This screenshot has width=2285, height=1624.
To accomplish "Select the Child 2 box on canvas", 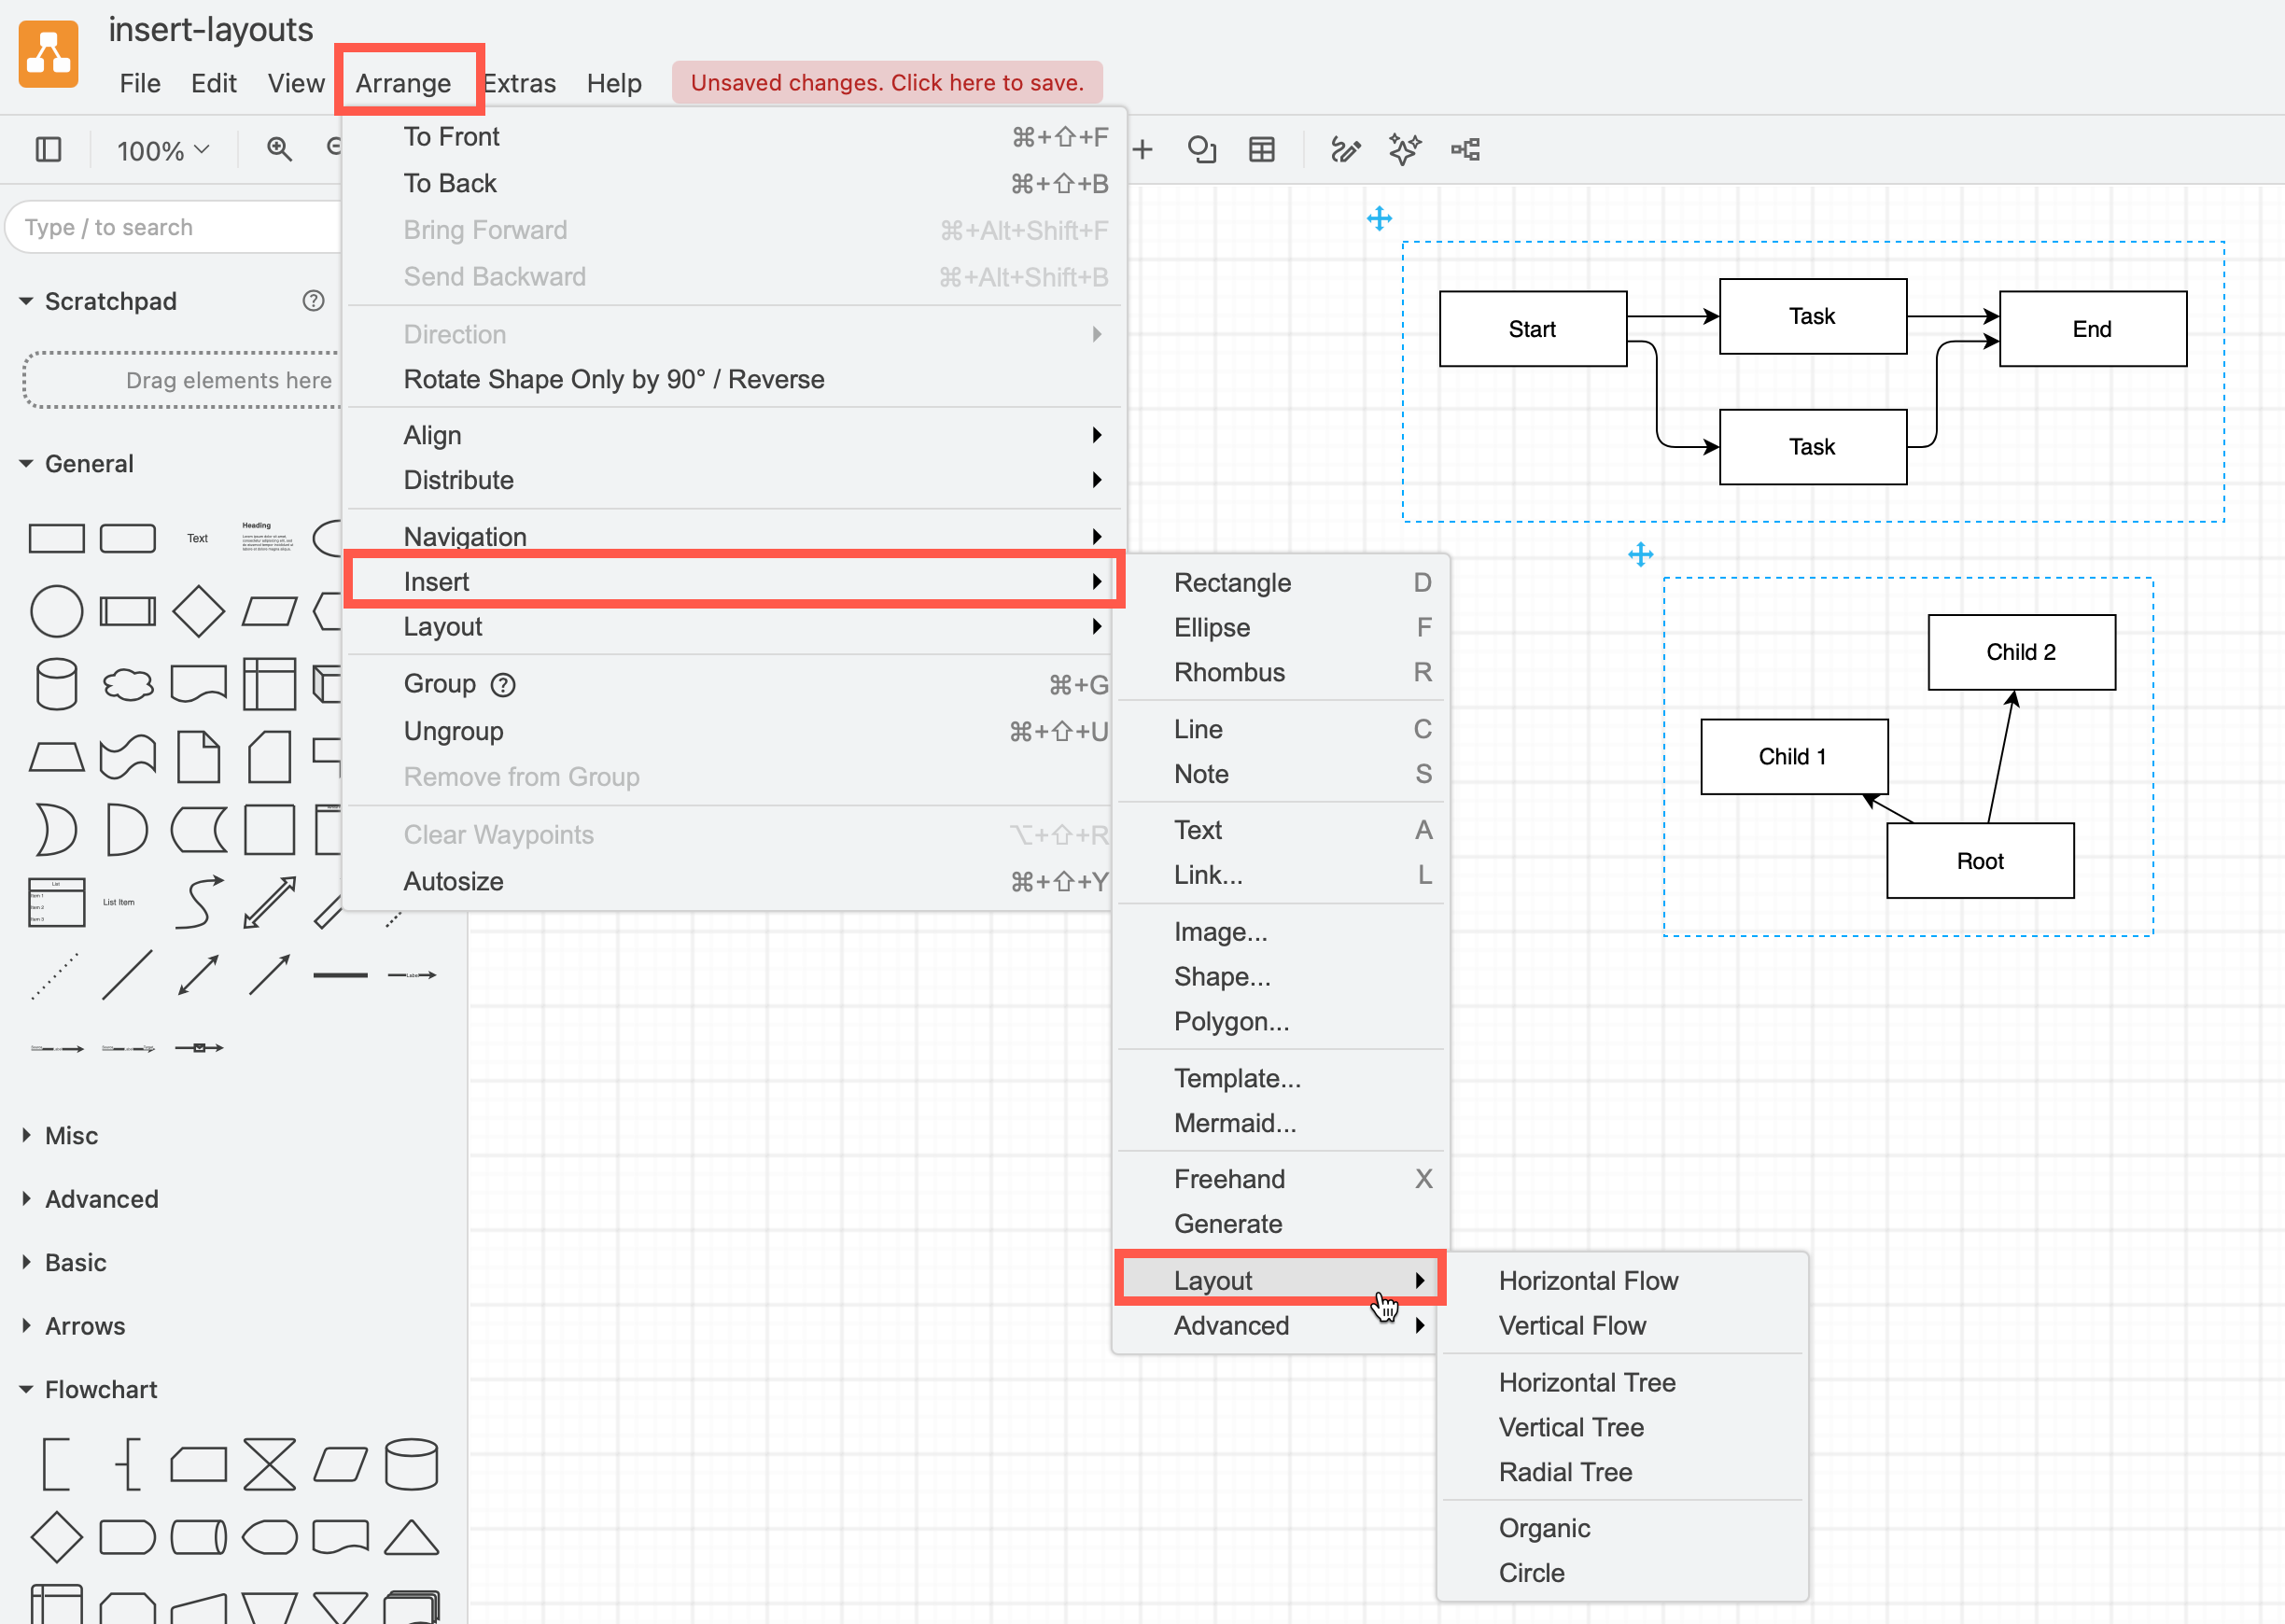I will coord(2021,652).
